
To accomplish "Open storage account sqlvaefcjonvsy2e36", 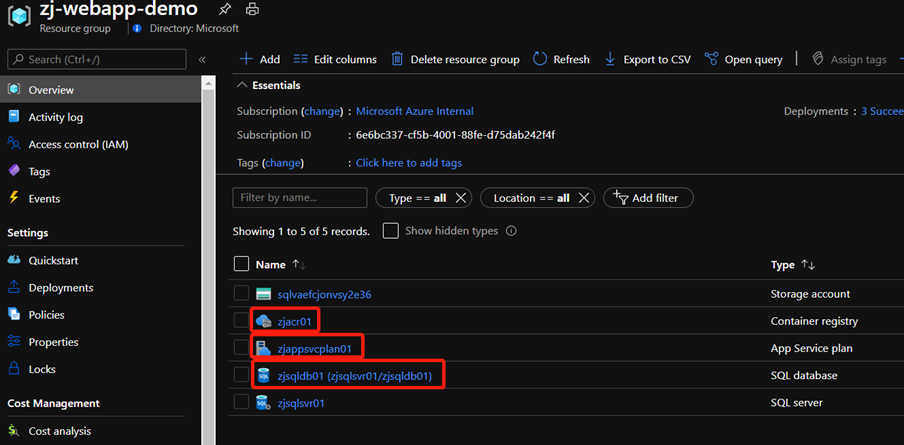I will coord(324,295).
